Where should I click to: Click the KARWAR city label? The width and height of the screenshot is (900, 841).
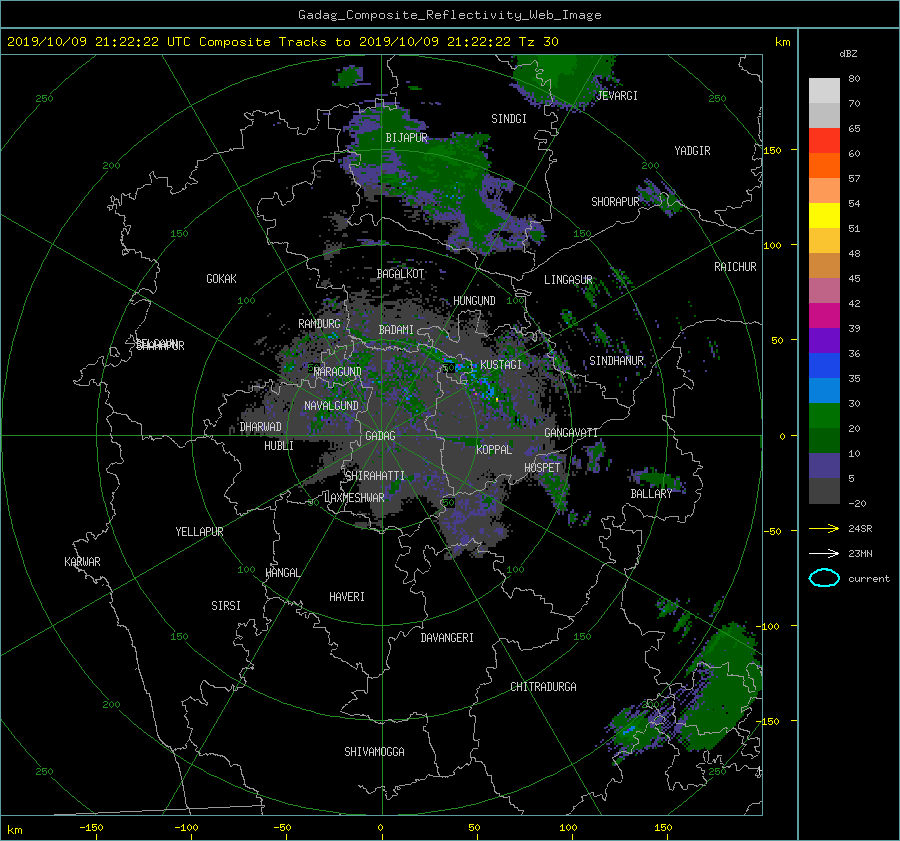[x=82, y=562]
